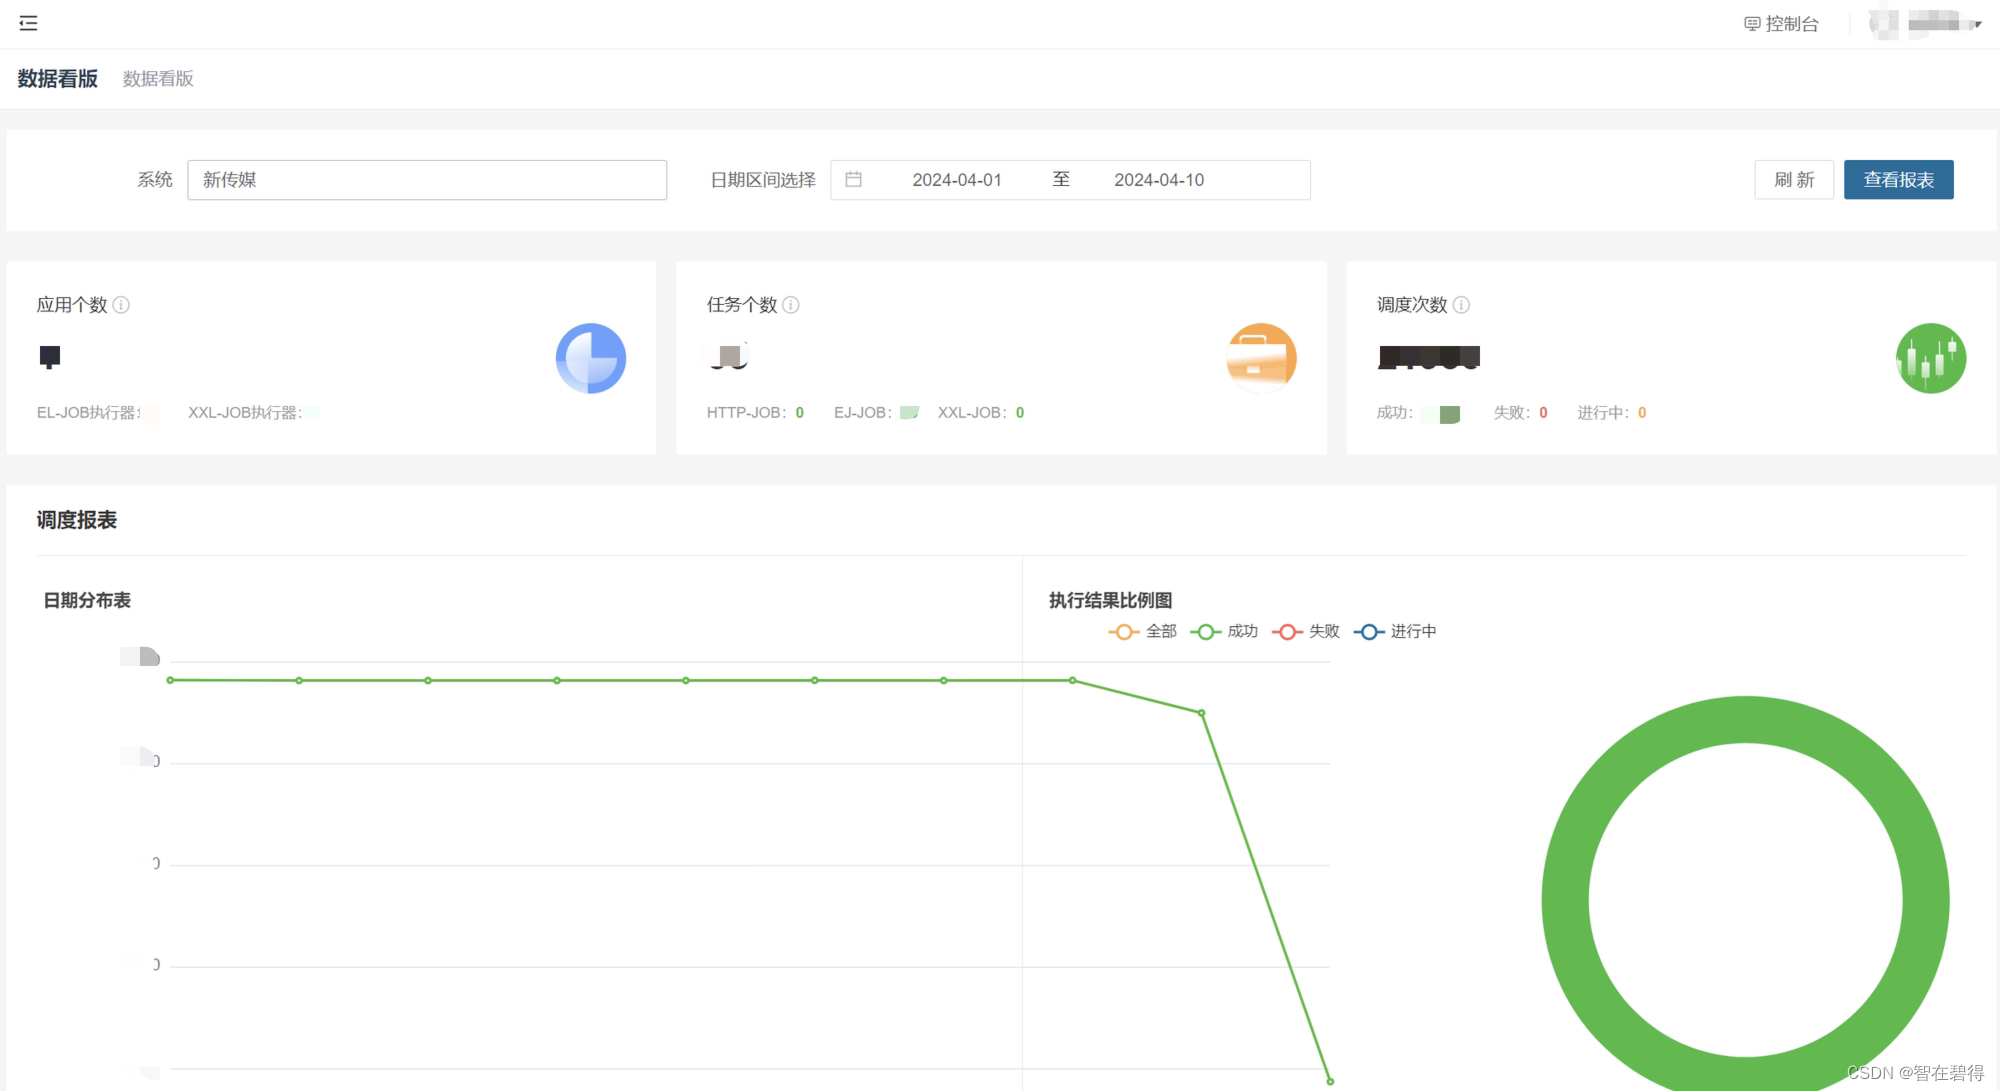
Task: Click the 刷新 refresh button
Action: 1794,180
